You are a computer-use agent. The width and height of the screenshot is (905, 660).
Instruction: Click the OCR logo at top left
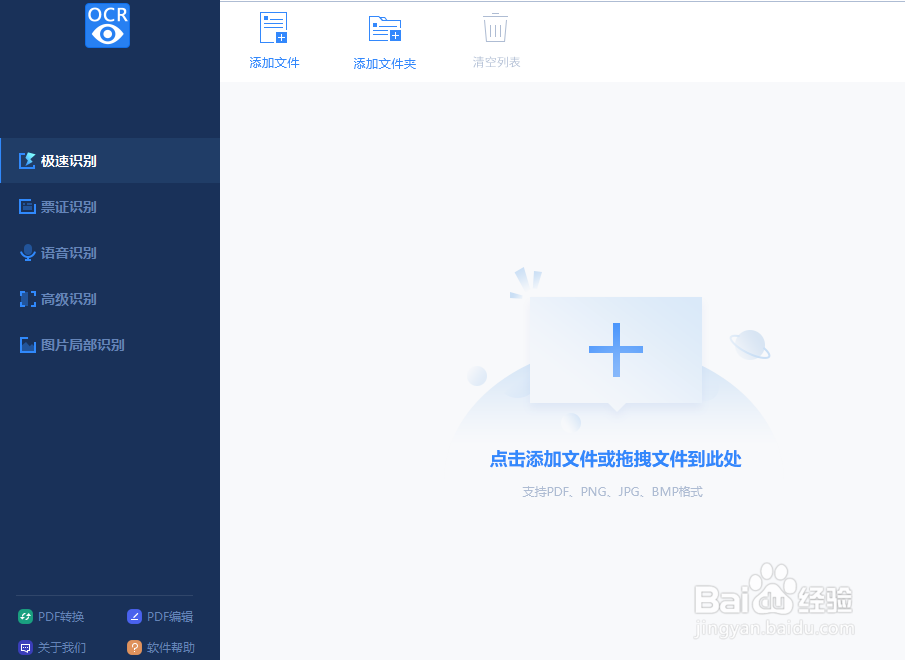(107, 26)
